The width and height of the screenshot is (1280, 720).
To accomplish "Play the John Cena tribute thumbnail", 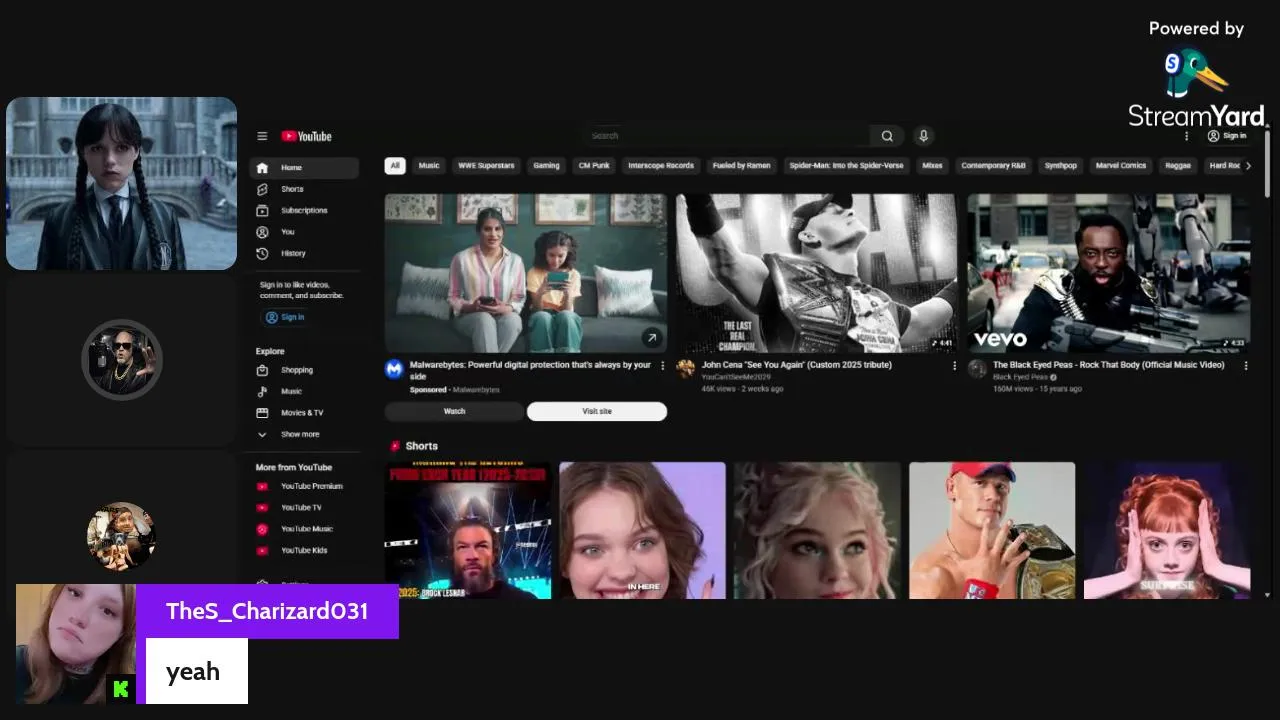I will [x=817, y=273].
